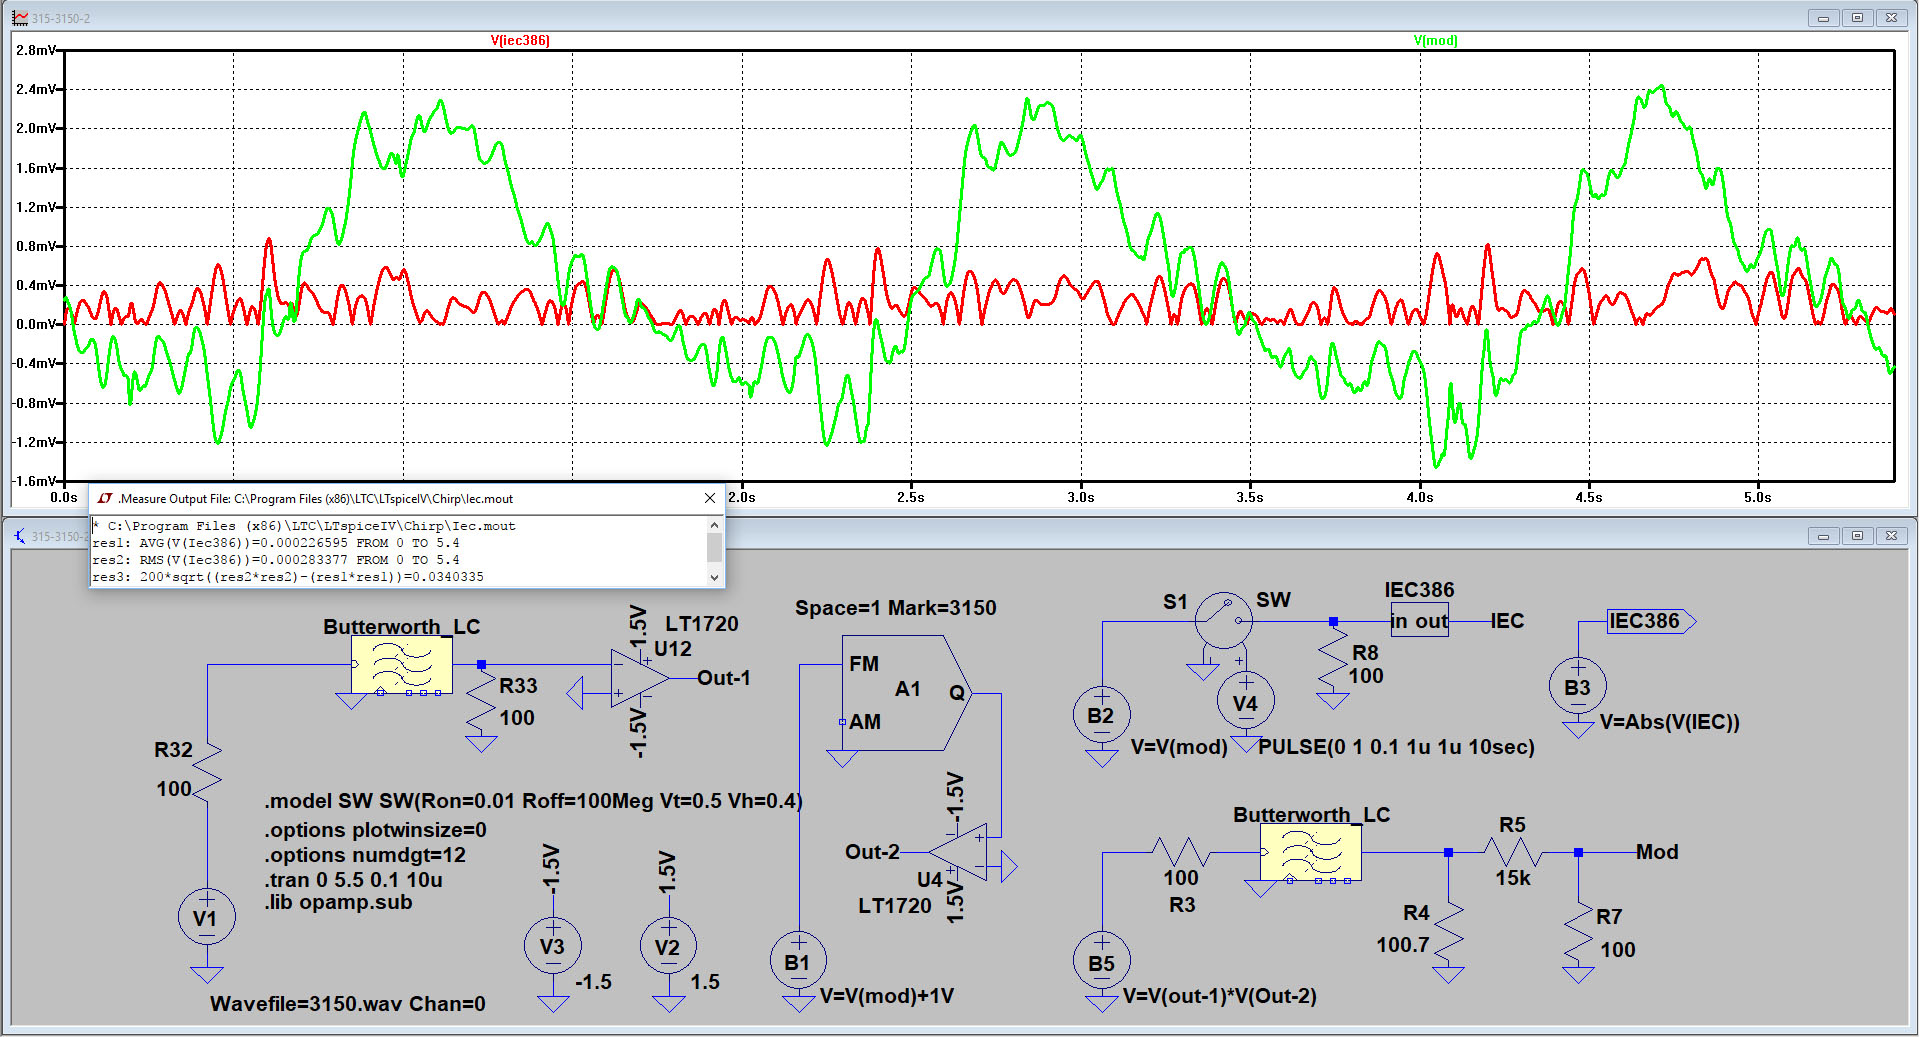Click the IEC net label
Viewport: 1920px width, 1037px height.
point(1507,621)
